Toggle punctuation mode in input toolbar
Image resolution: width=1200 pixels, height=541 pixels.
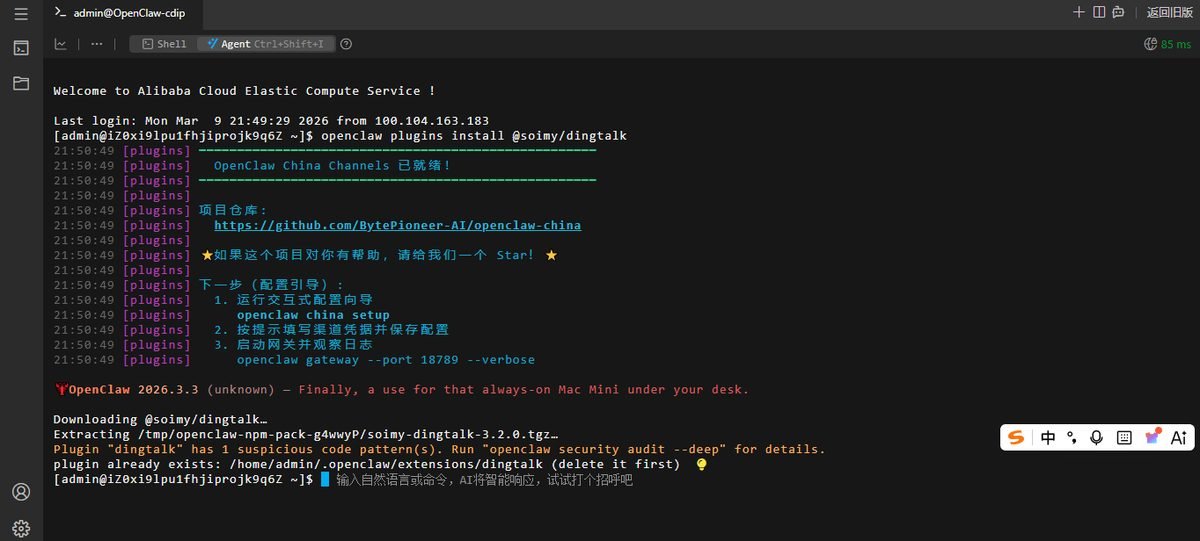(1072, 437)
